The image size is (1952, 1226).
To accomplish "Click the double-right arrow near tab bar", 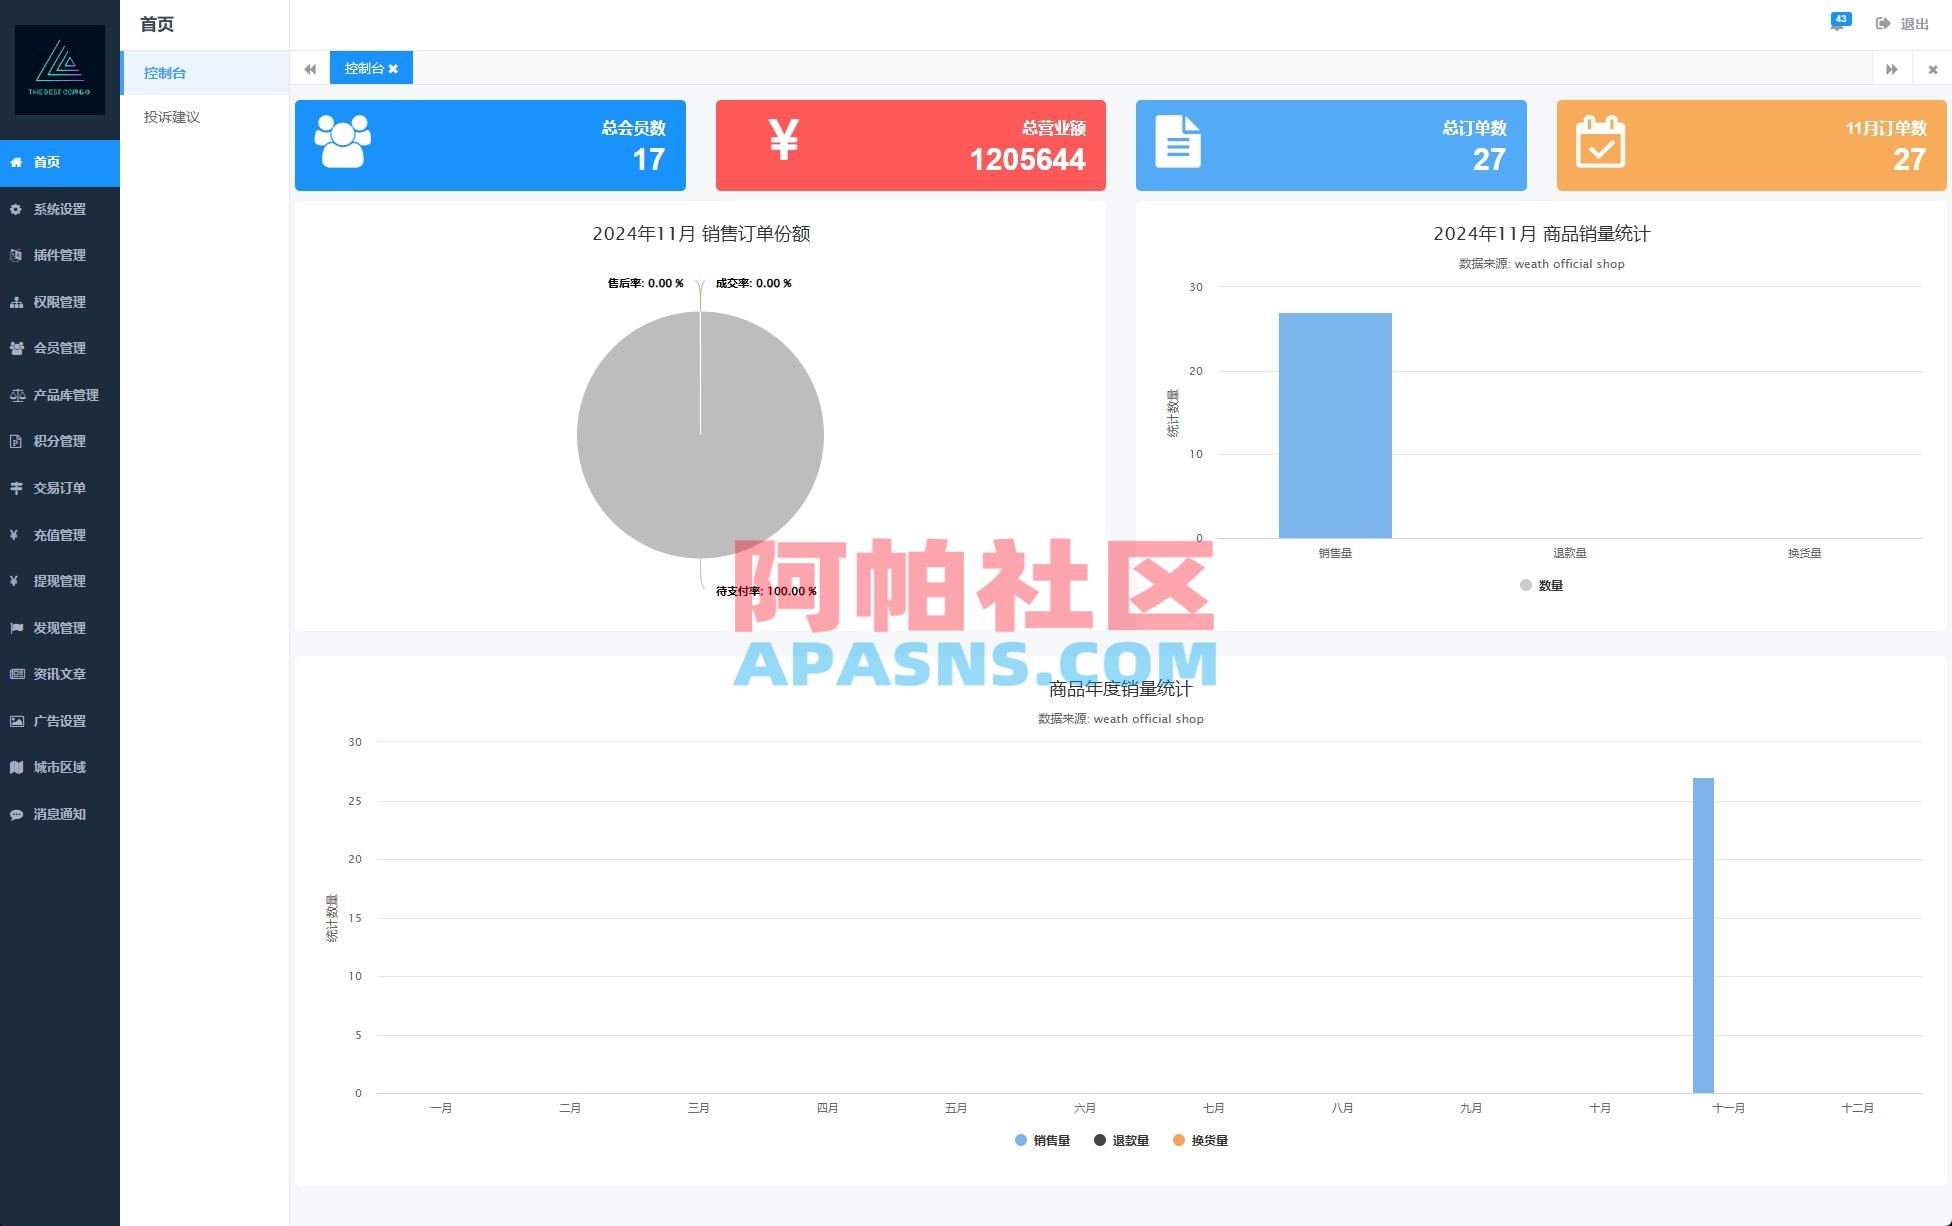I will (1892, 68).
